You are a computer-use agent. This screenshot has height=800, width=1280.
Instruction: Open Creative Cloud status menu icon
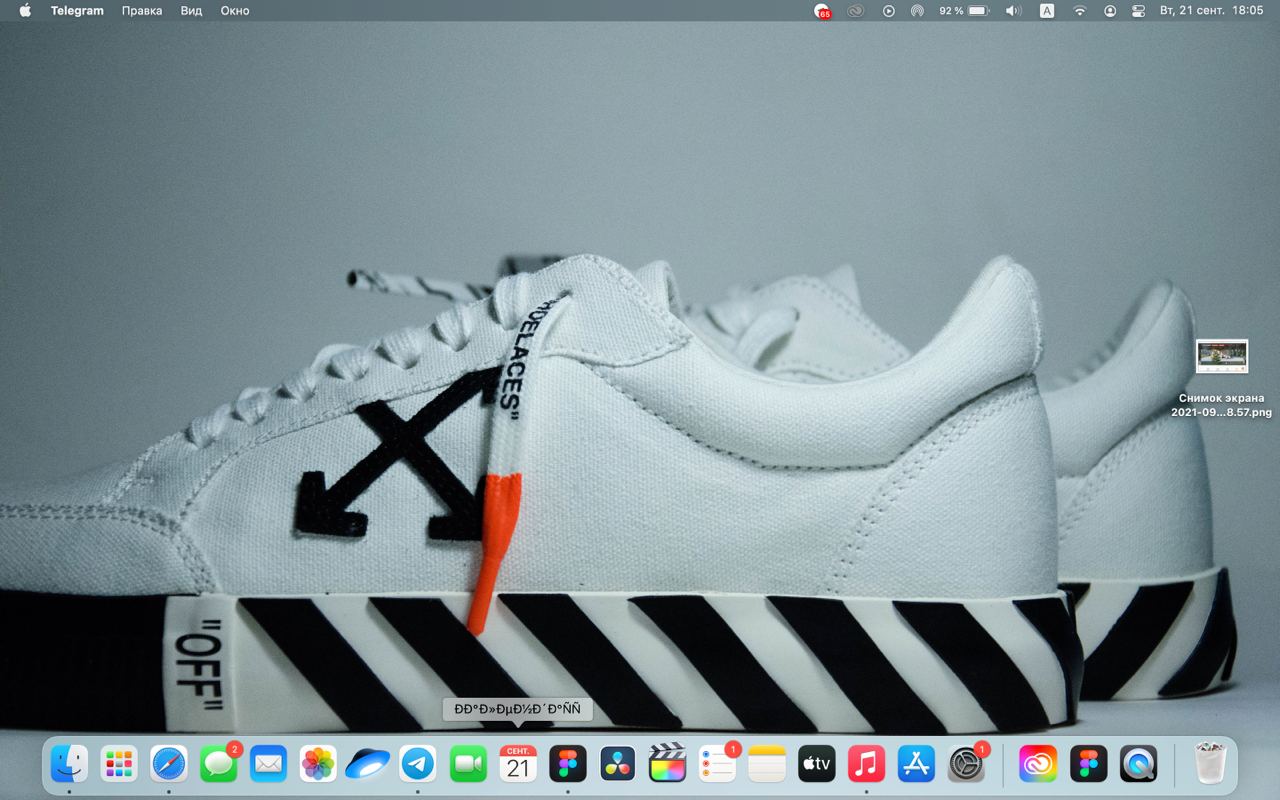855,10
